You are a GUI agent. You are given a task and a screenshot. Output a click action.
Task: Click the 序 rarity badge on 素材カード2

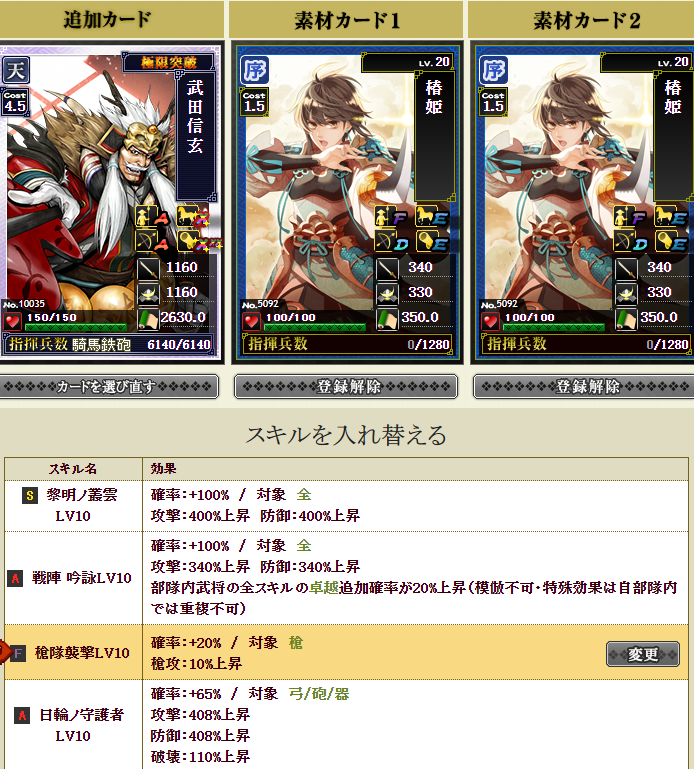pyautogui.click(x=493, y=70)
